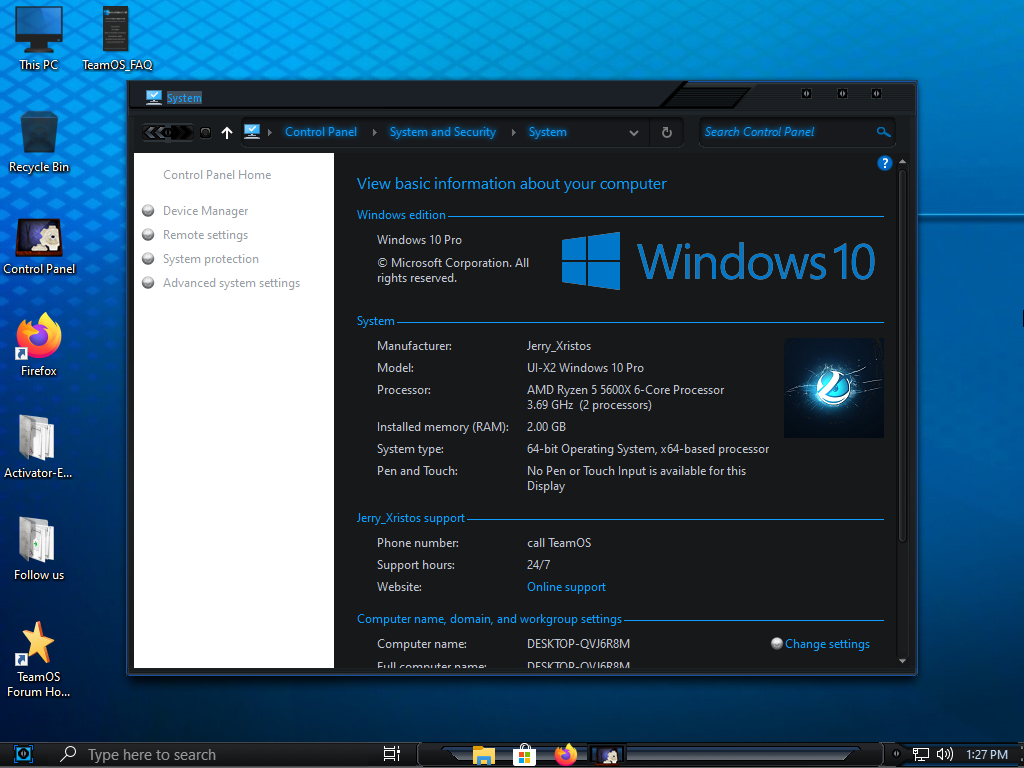Viewport: 1024px width, 768px height.
Task: Open the blue Help question mark
Action: click(884, 163)
